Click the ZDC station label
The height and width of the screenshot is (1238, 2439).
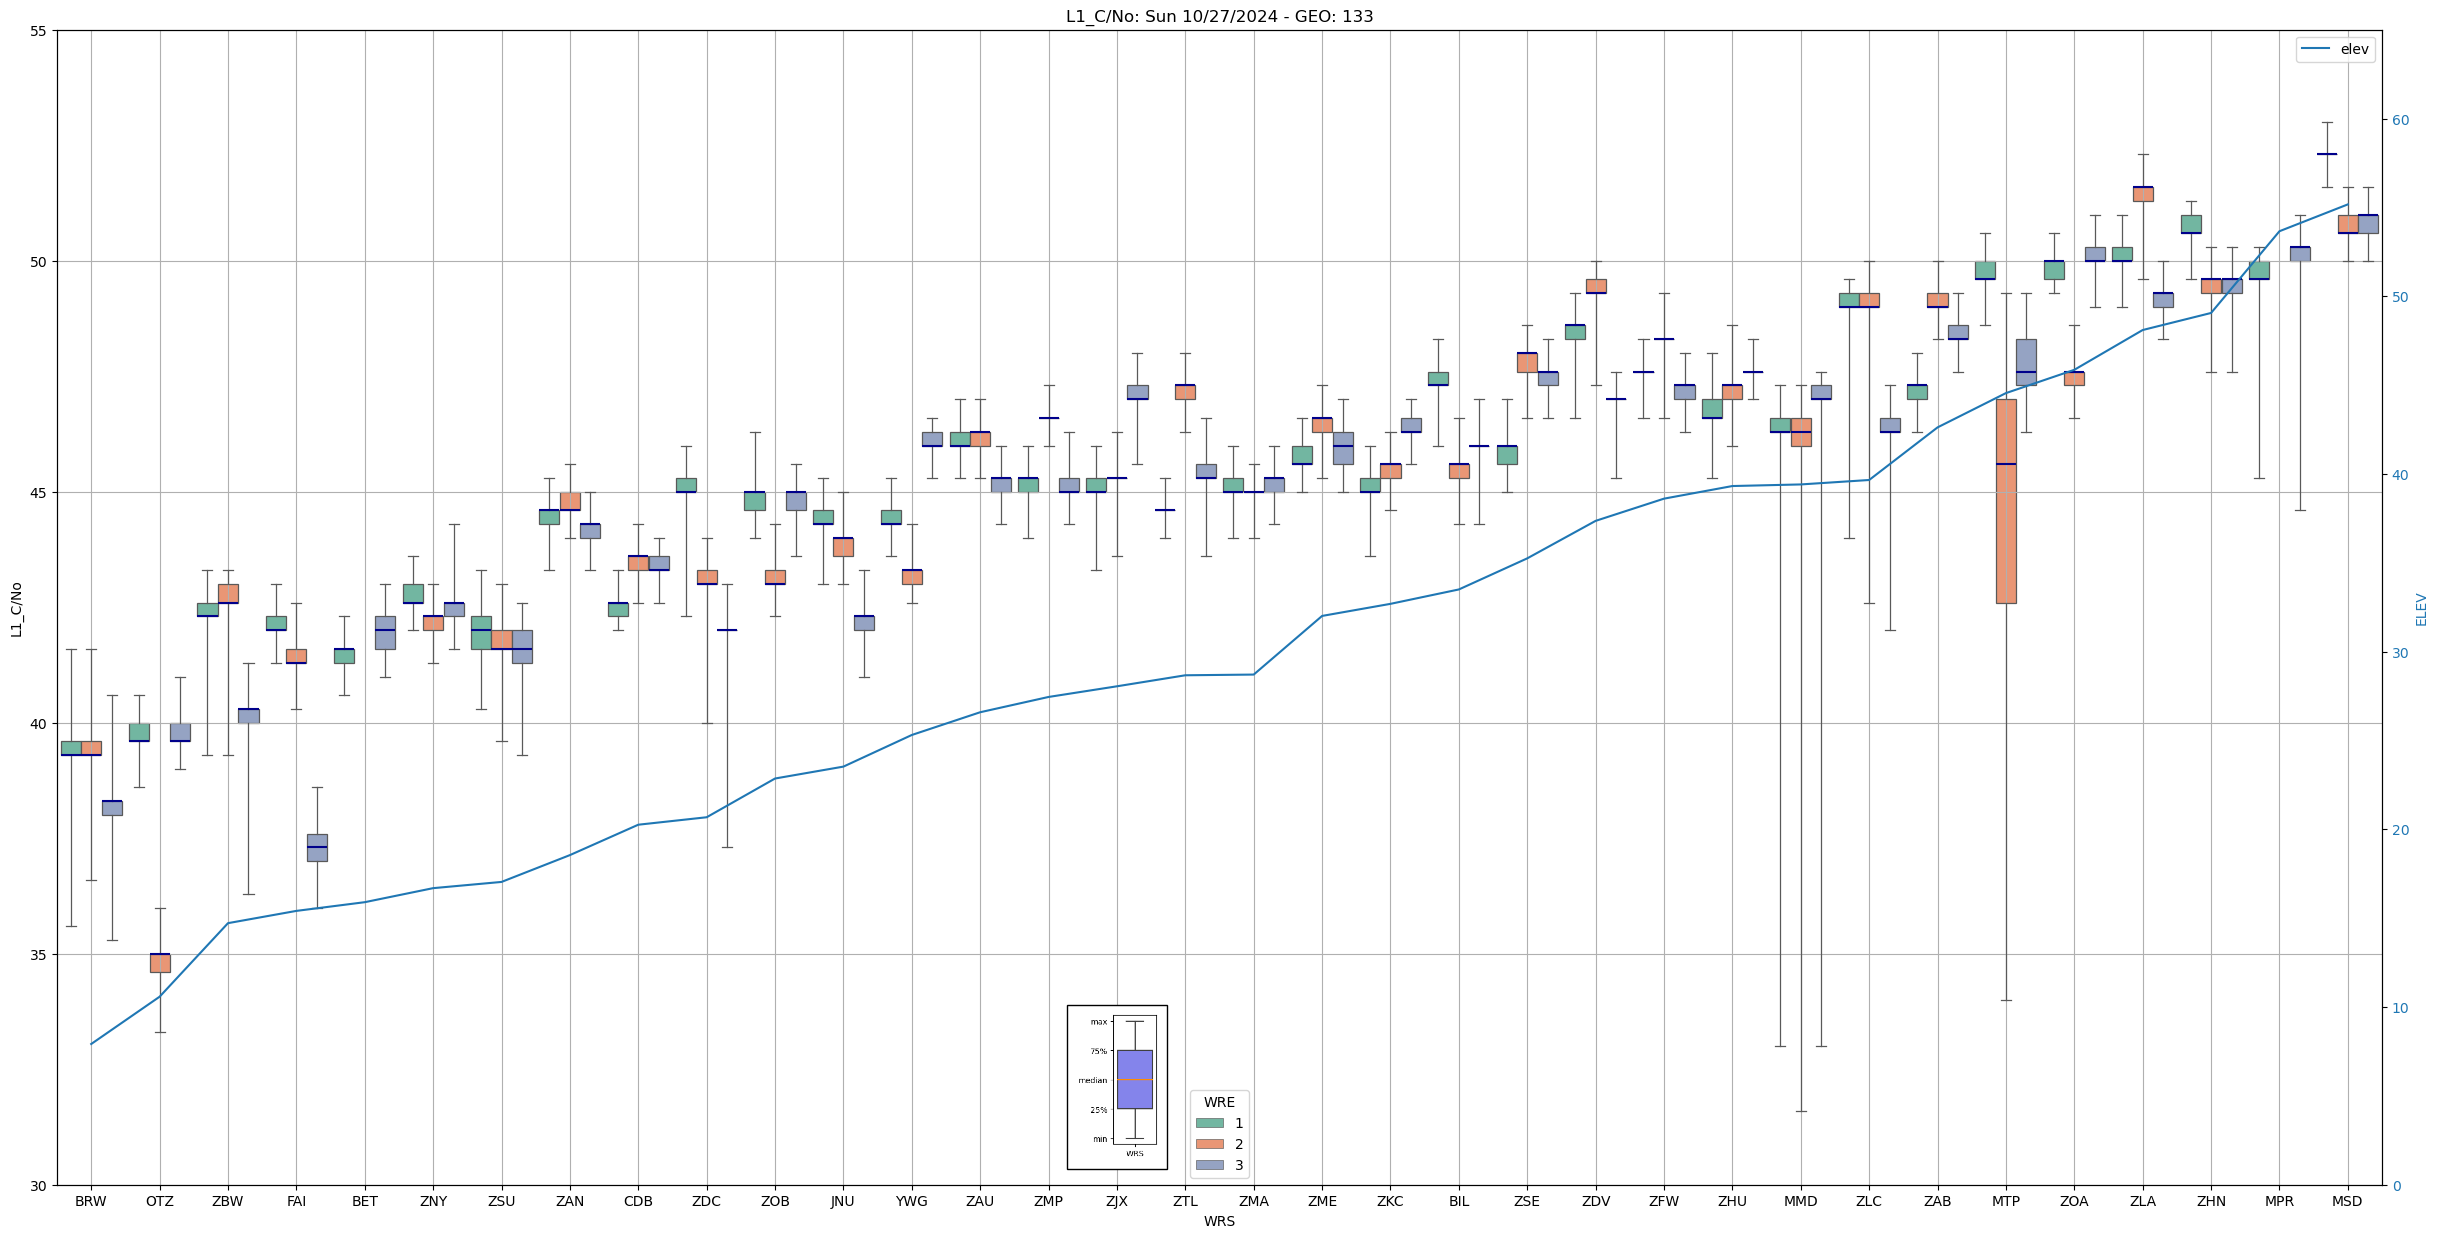[x=706, y=1201]
